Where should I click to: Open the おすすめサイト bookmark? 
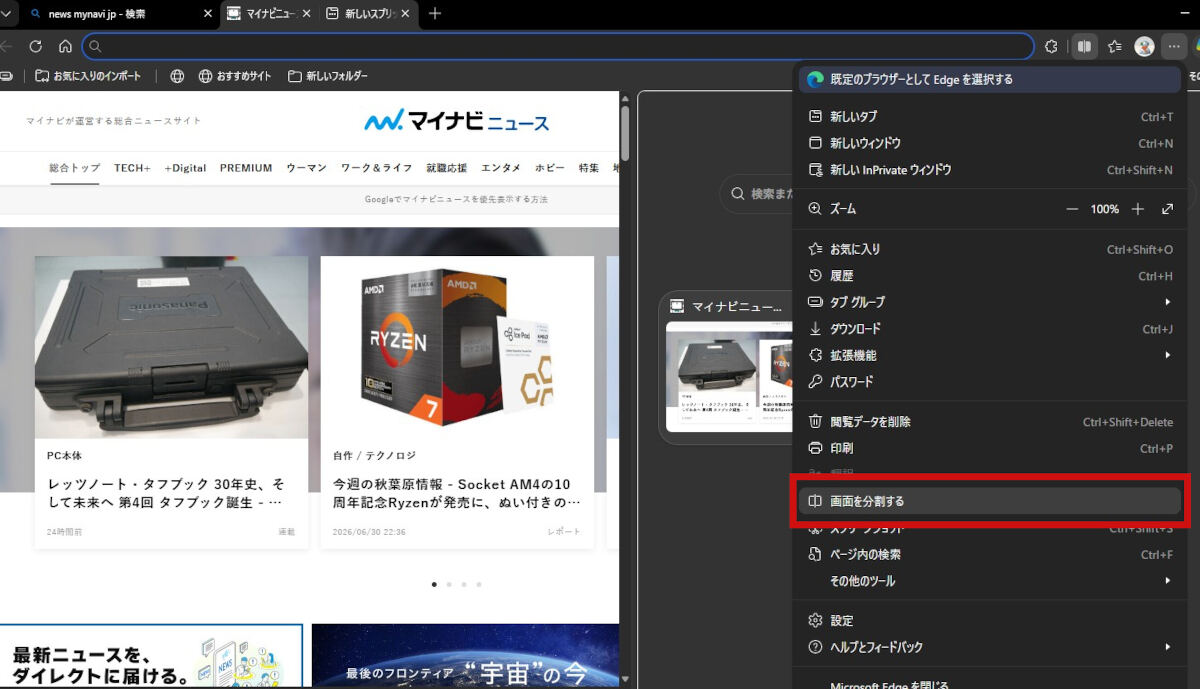tap(235, 76)
